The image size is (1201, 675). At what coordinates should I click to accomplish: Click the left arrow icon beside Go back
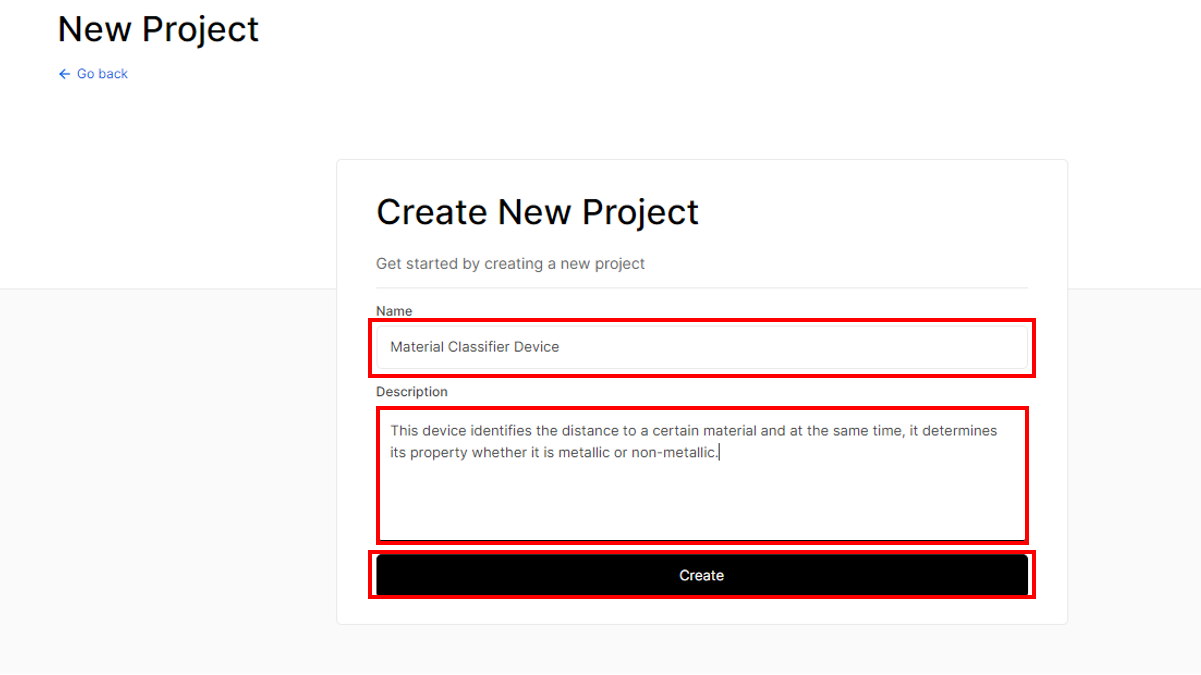pyautogui.click(x=64, y=74)
